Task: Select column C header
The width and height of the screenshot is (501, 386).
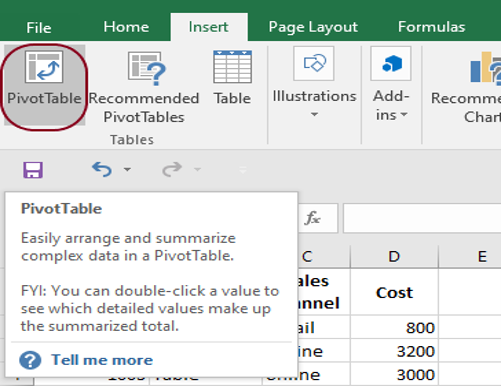Action: 323,257
